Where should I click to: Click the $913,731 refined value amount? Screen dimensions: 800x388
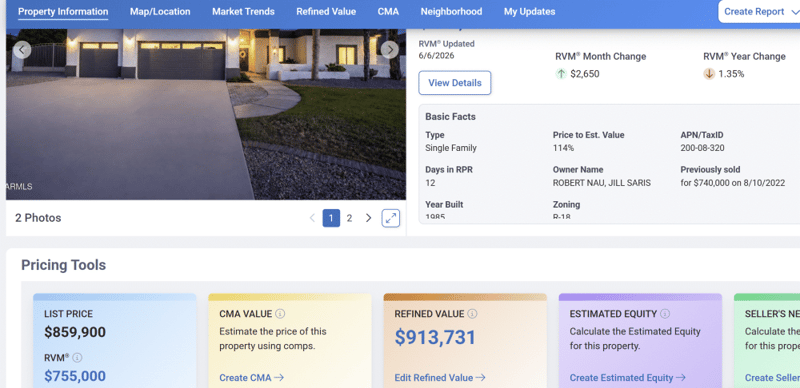pyautogui.click(x=435, y=337)
